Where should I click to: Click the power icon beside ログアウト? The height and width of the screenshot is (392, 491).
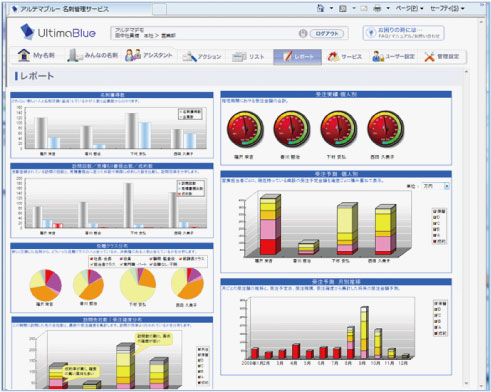(303, 33)
